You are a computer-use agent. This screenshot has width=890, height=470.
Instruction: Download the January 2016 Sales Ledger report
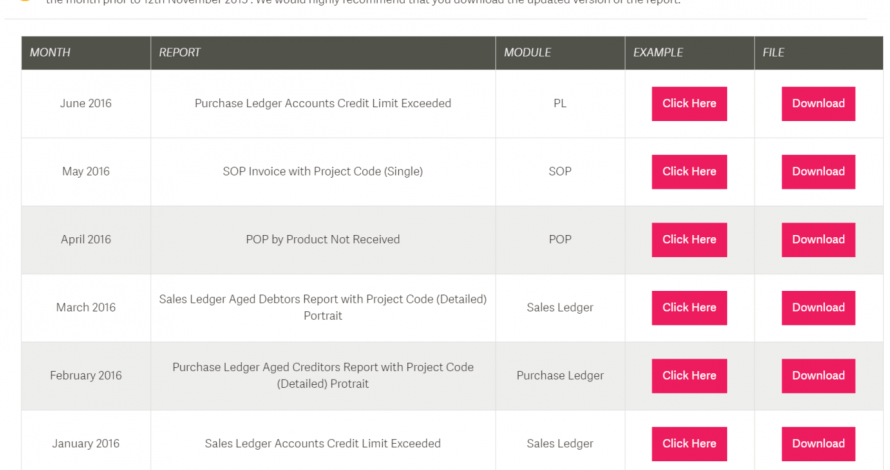pyautogui.click(x=818, y=444)
